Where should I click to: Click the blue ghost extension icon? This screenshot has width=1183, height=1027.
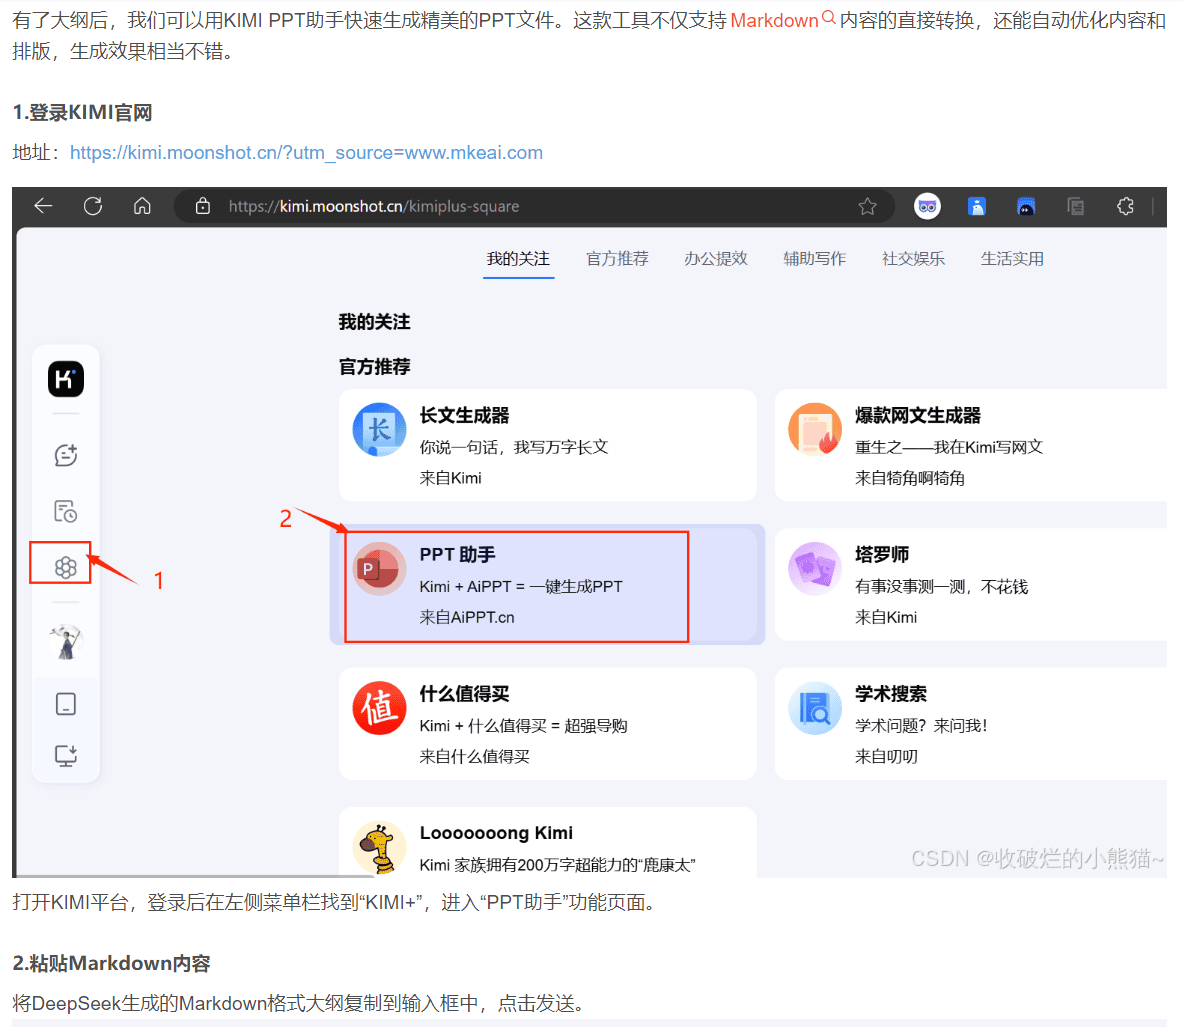point(977,206)
